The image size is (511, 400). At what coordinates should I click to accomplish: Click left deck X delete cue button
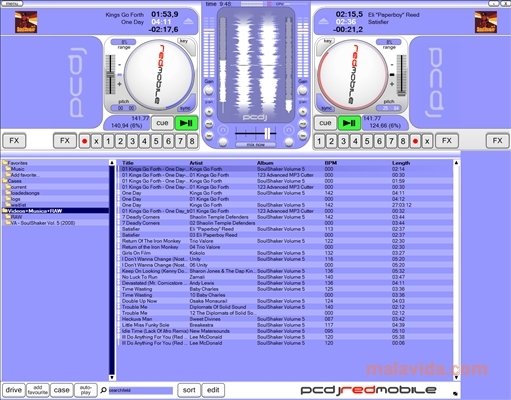point(96,141)
